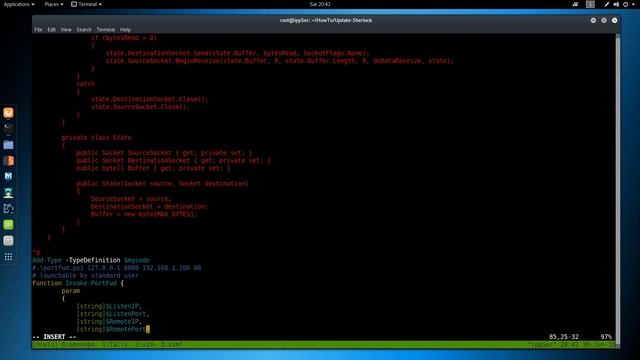Viewport: 640px width, 360px height.
Task: Click the "[string]$ListenPort," line
Action: (x=113, y=314)
